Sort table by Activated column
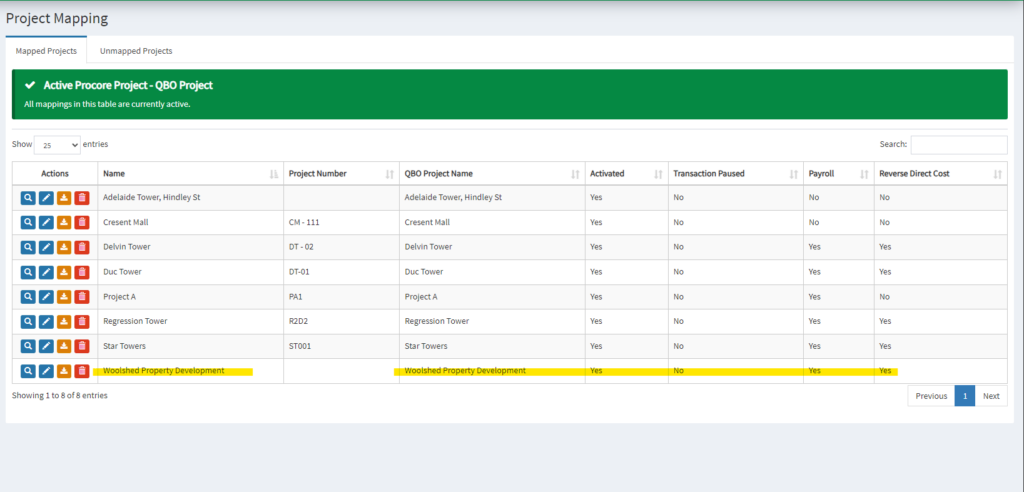Viewport: 1024px width, 492px height. click(624, 174)
